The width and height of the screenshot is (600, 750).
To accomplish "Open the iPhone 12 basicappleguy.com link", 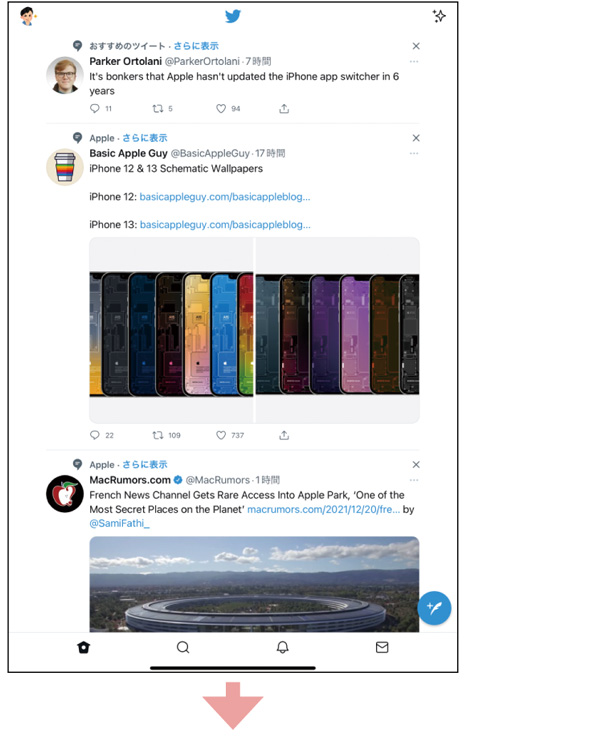I will (x=225, y=197).
